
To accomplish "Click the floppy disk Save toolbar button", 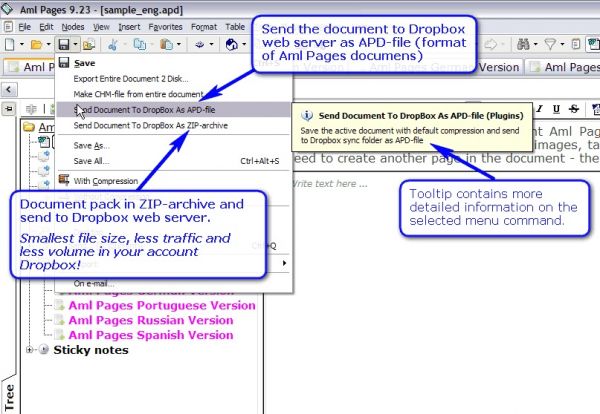I will pyautogui.click(x=64, y=44).
